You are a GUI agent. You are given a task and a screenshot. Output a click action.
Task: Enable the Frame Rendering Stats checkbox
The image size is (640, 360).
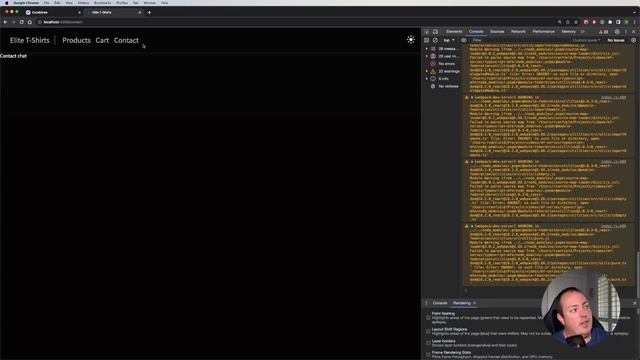pyautogui.click(x=428, y=354)
